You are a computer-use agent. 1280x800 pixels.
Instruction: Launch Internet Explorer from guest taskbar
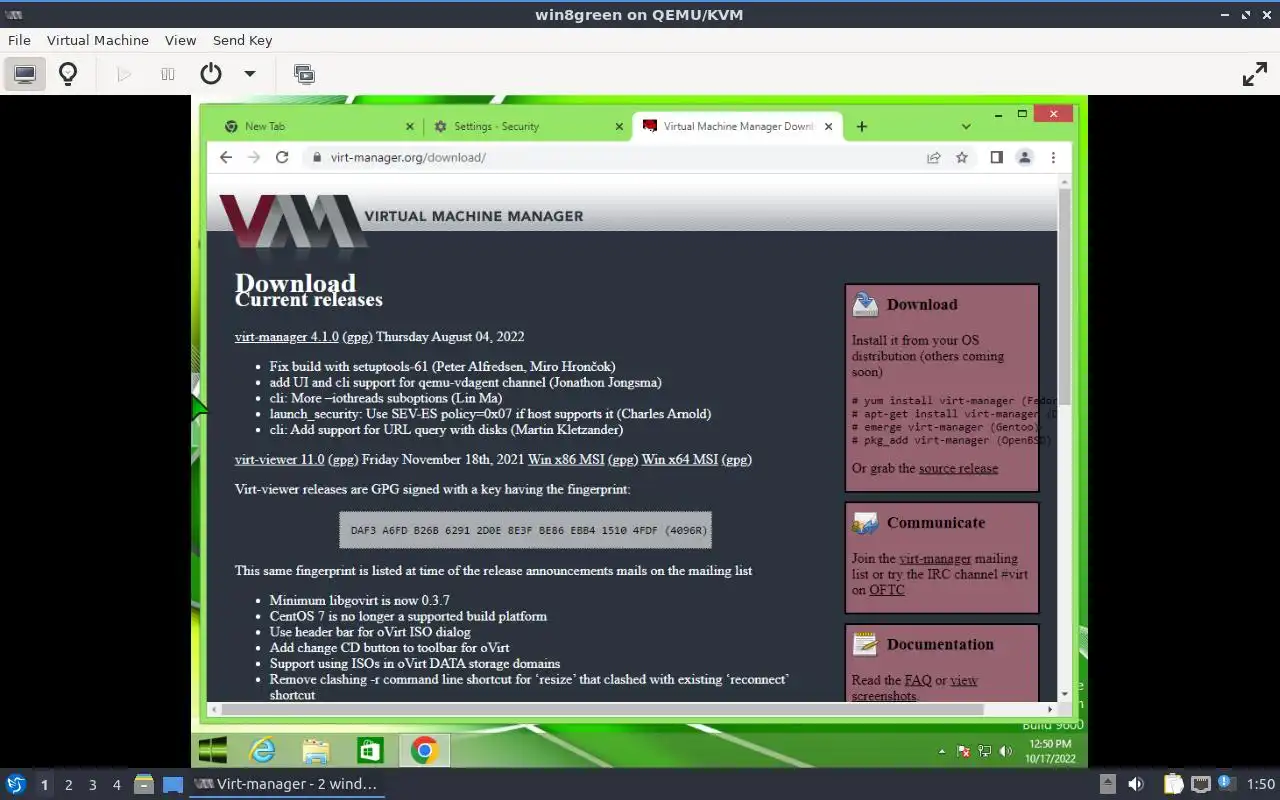tap(262, 750)
